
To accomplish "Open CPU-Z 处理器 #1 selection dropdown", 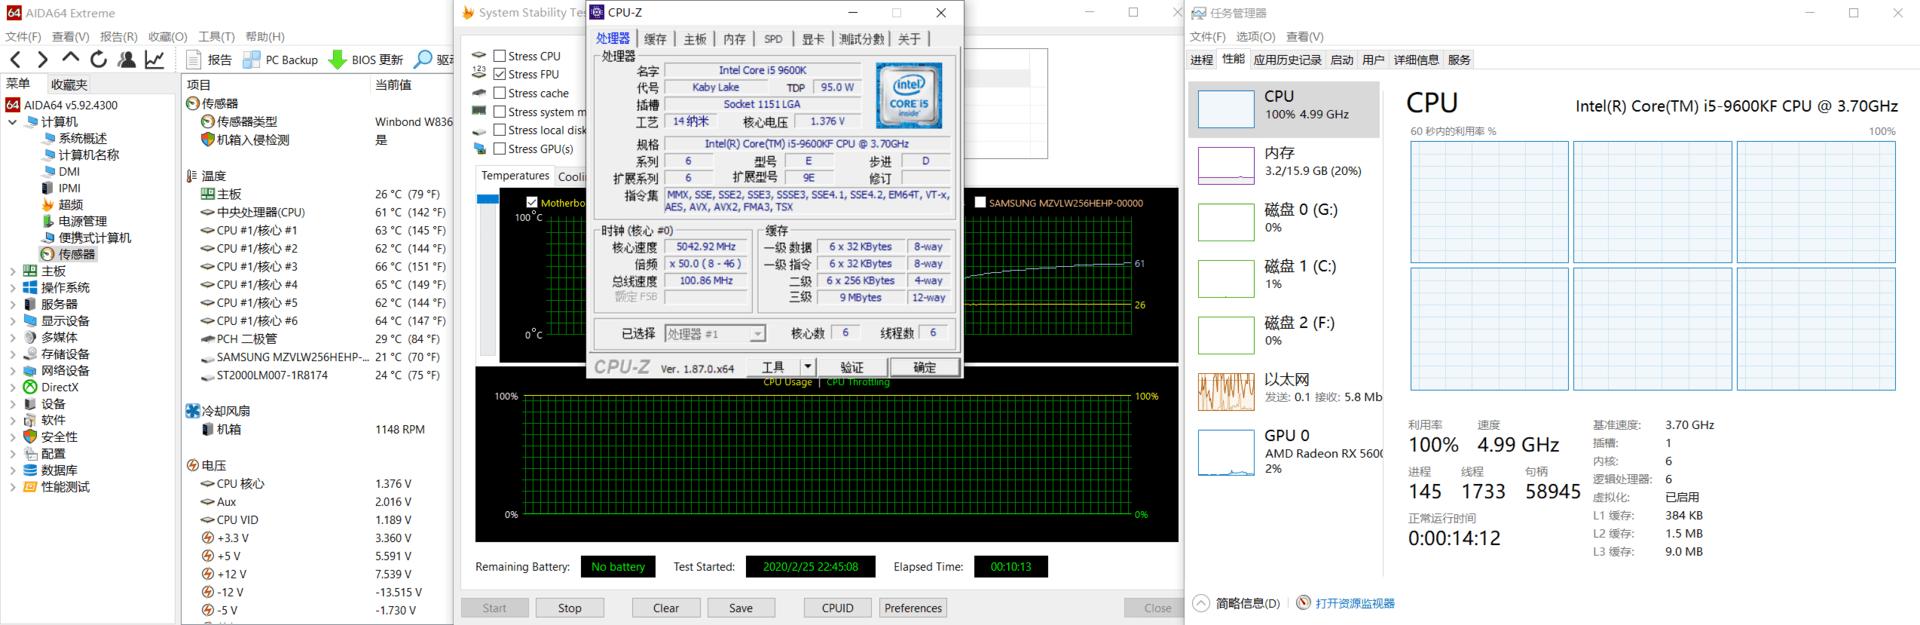I will tap(757, 334).
